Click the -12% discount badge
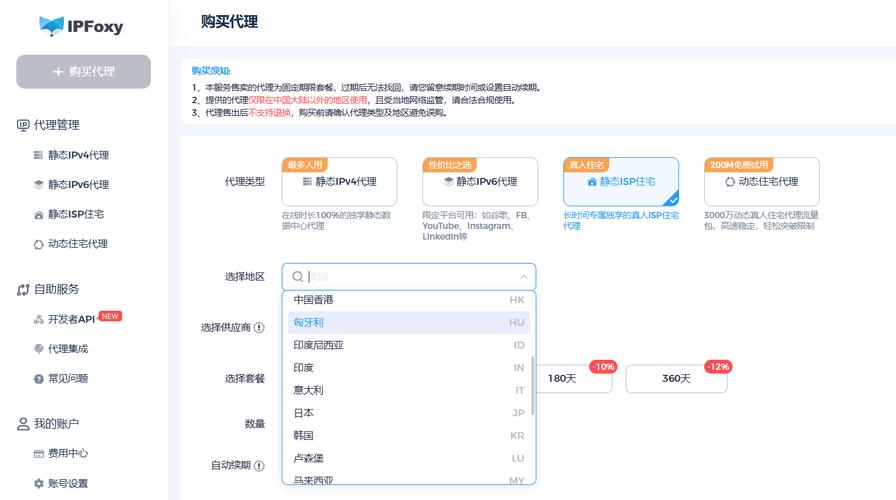The height and width of the screenshot is (500, 896). pyautogui.click(x=718, y=367)
